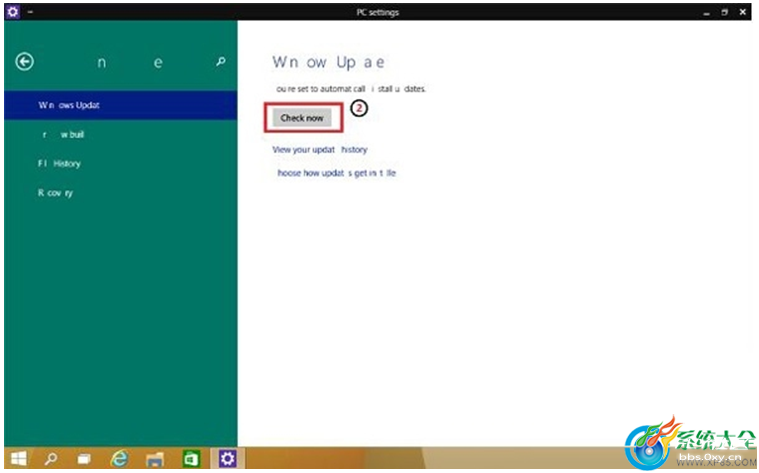Viewport: 759px width, 473px height.
Task: Open View your update history link
Action: click(x=320, y=150)
